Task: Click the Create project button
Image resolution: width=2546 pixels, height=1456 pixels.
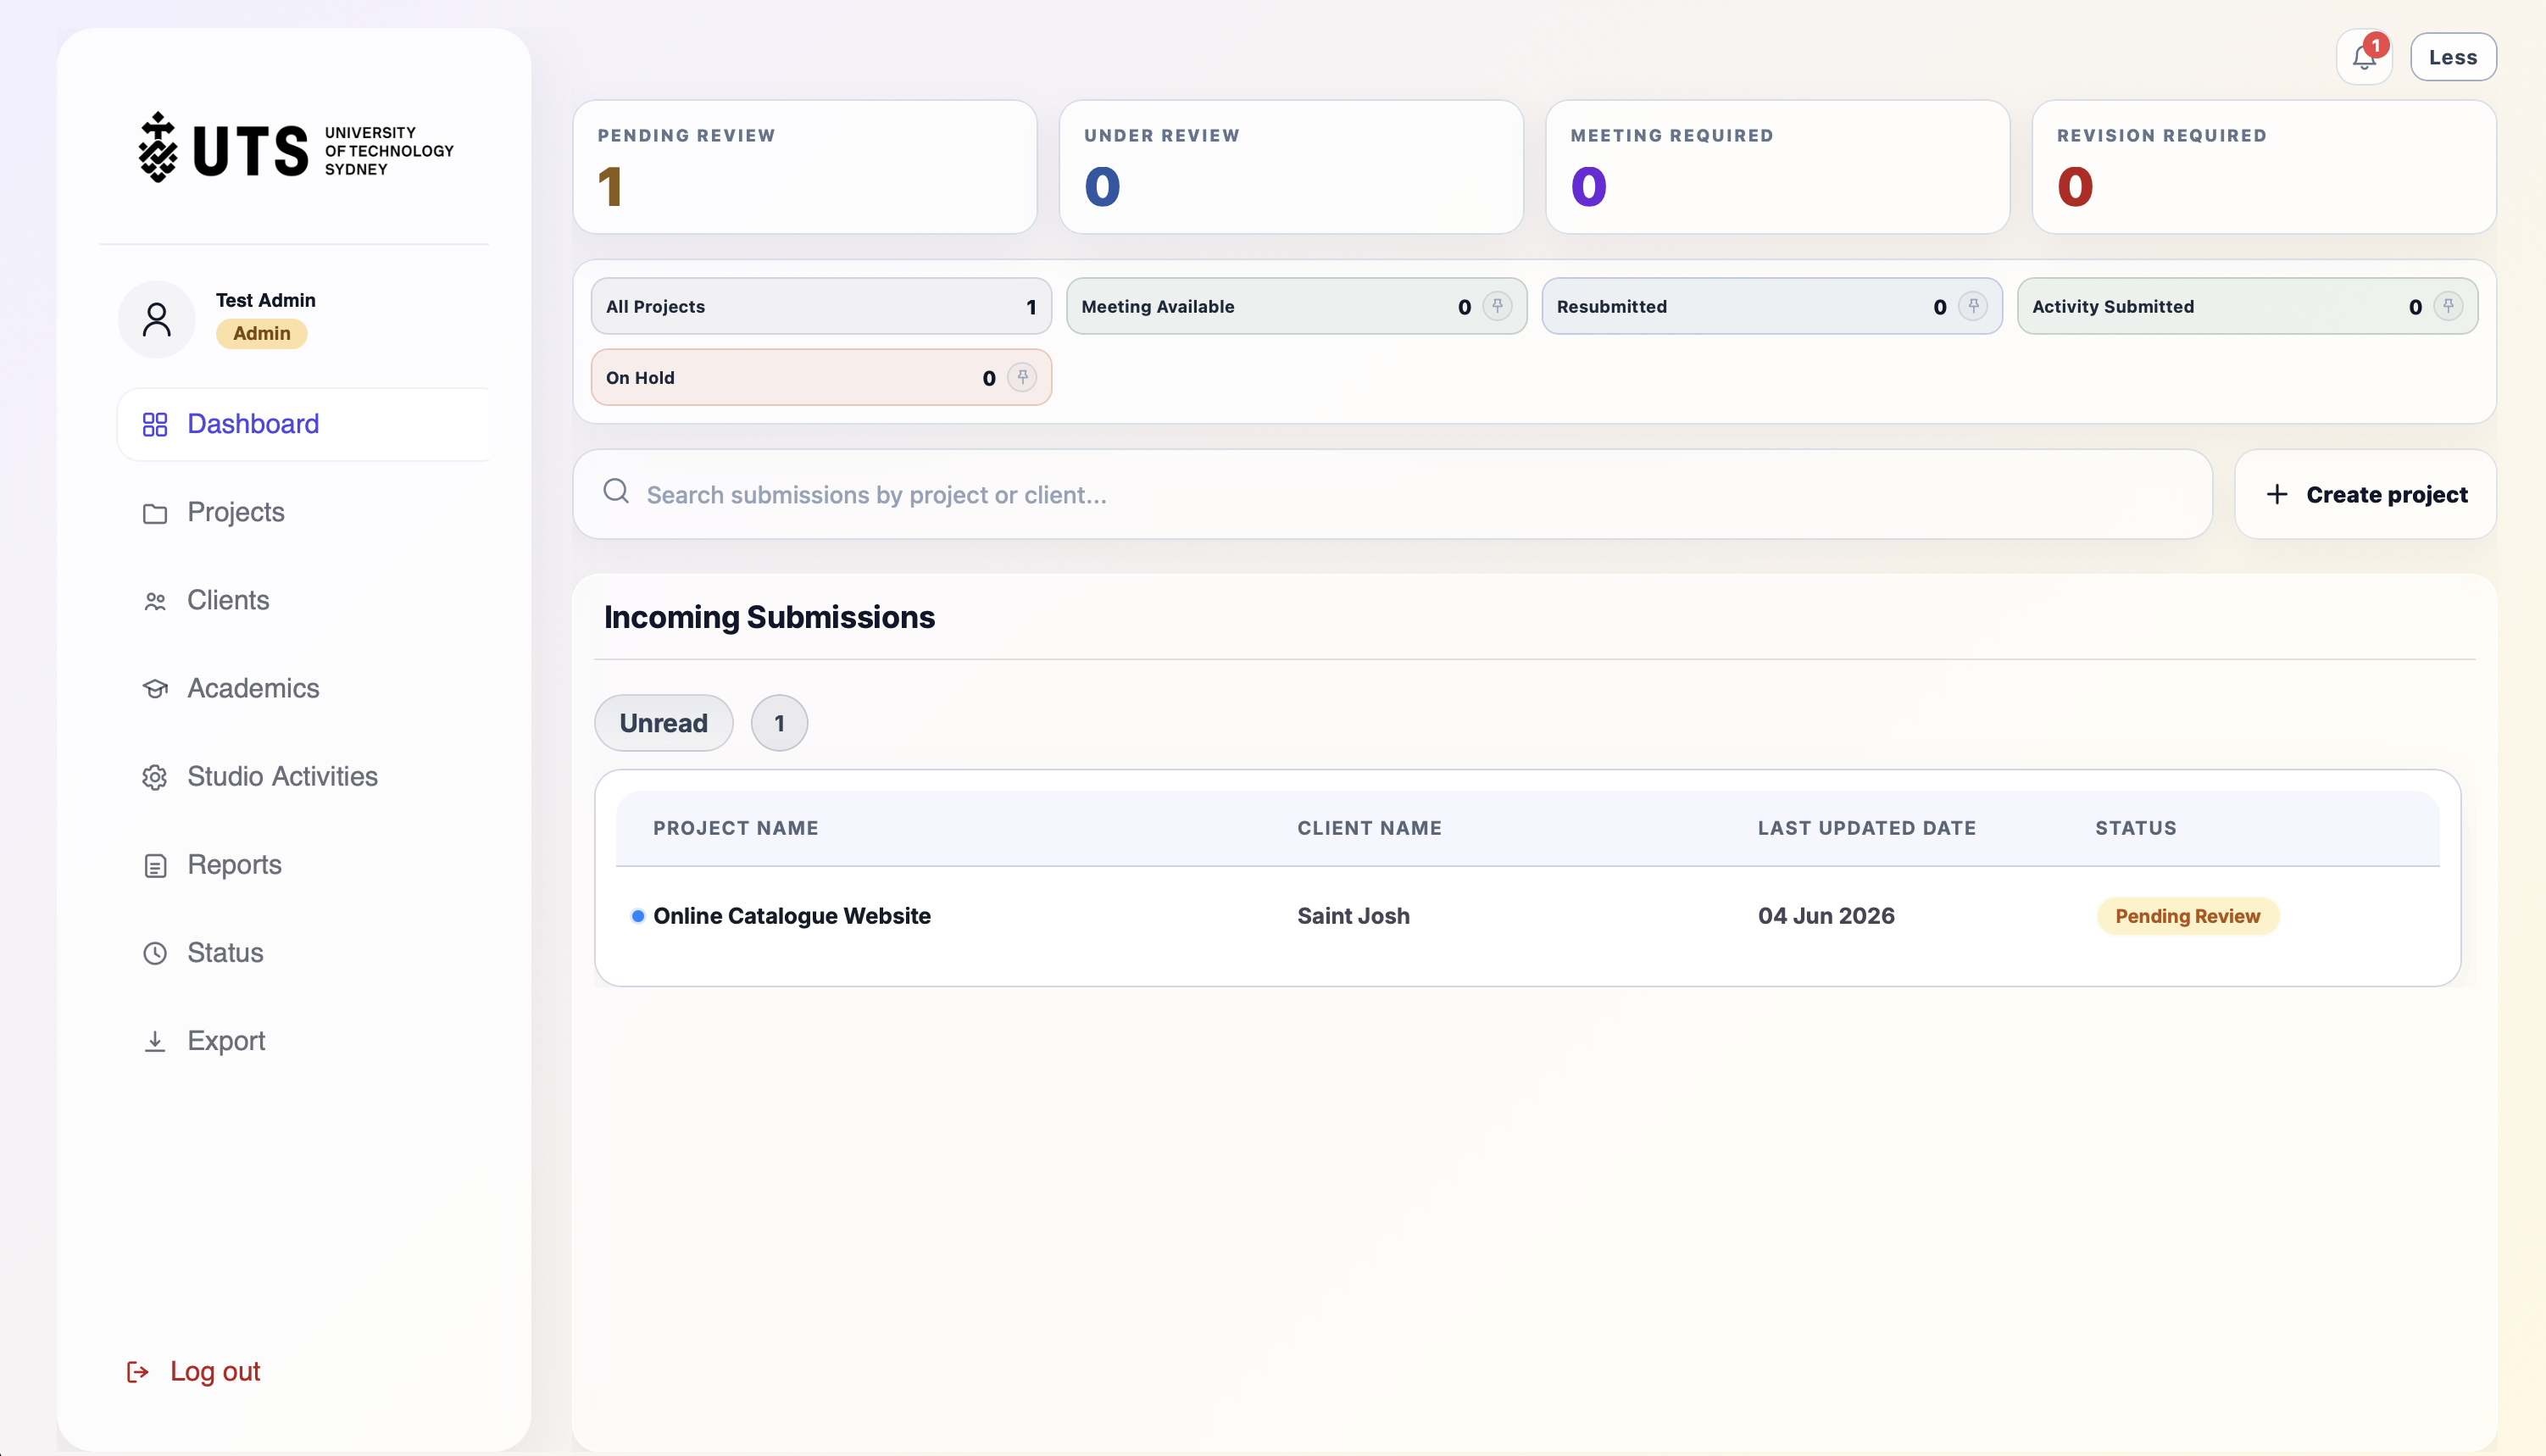Action: point(2365,494)
